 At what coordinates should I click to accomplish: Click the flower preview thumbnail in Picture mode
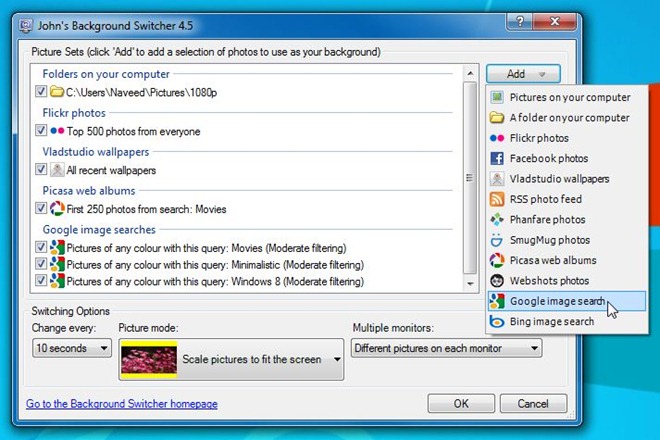[149, 360]
